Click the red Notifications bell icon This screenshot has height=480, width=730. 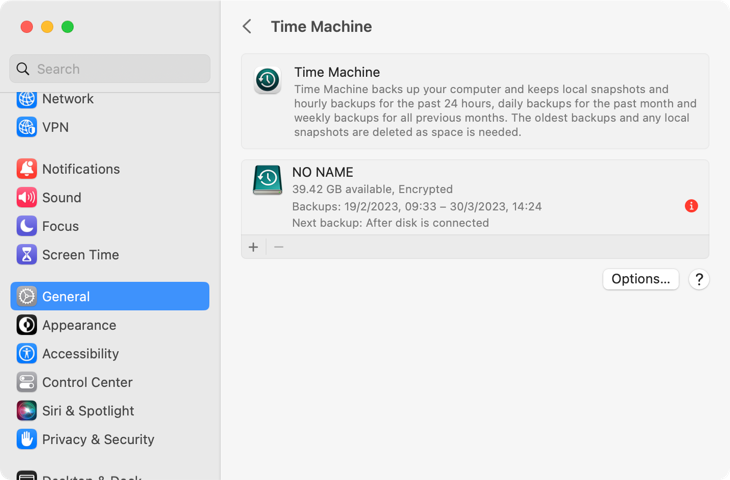(27, 169)
